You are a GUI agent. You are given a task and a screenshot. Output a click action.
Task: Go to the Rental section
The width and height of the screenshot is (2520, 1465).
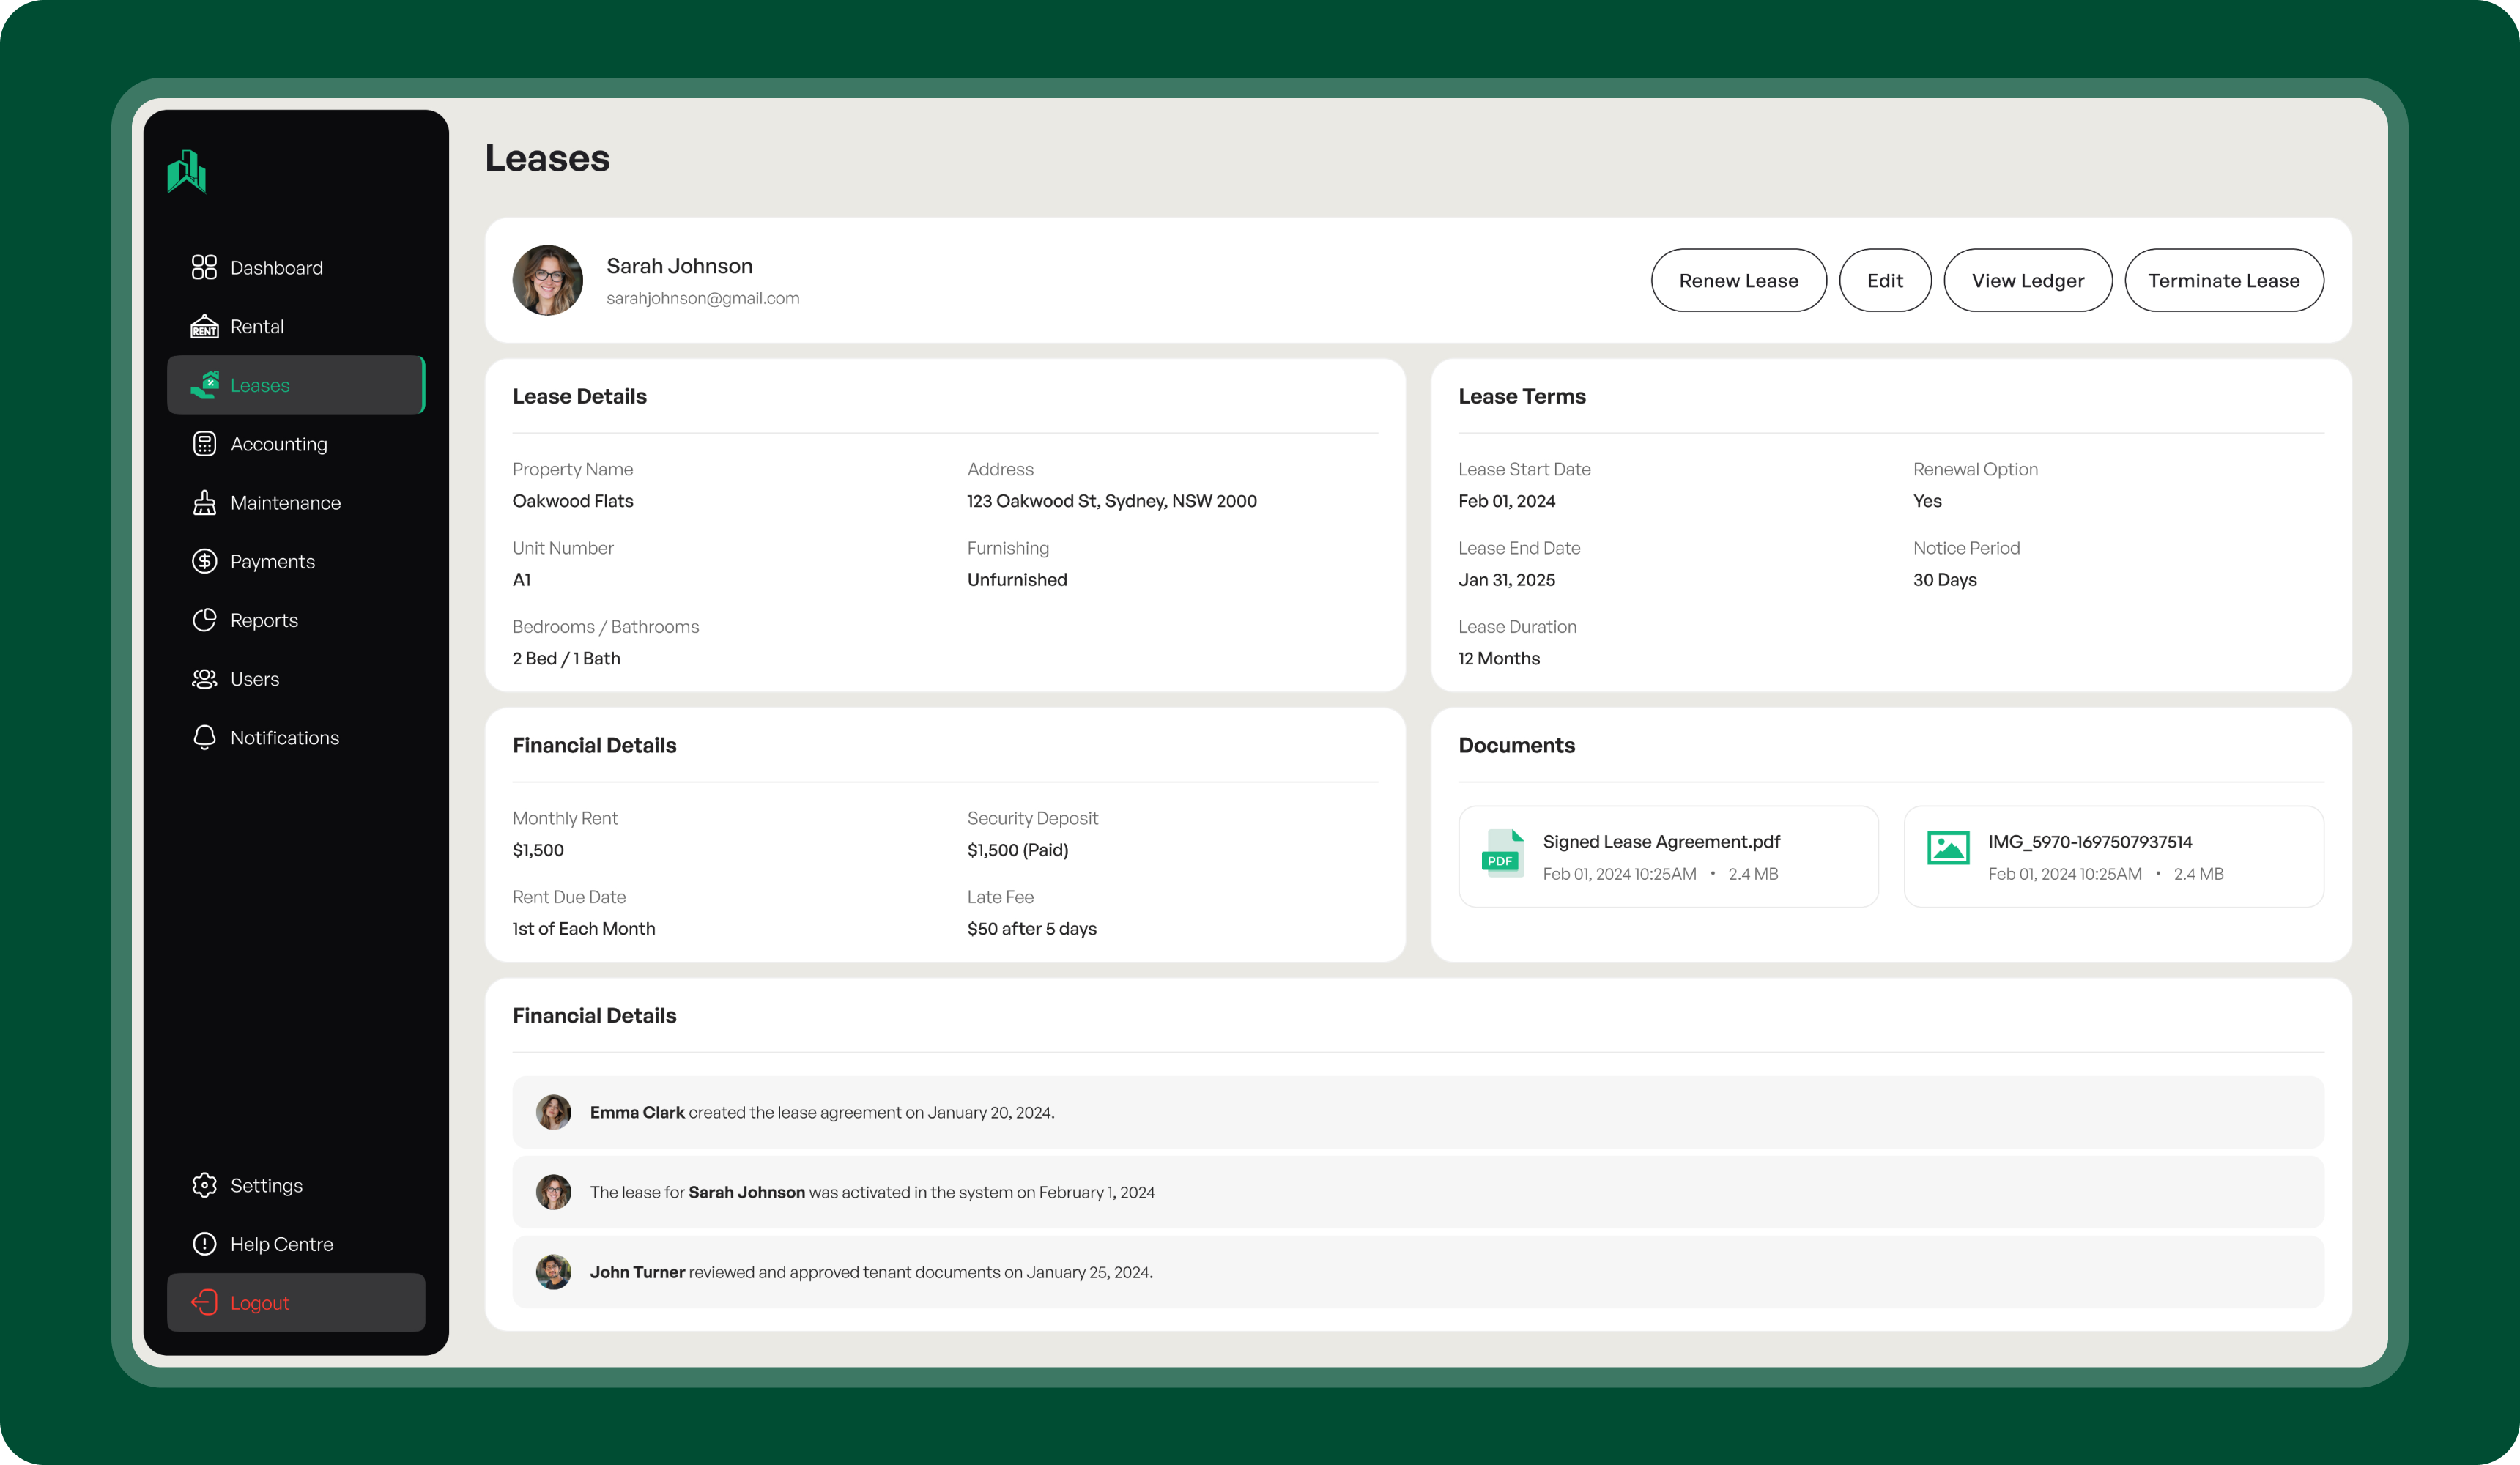pyautogui.click(x=296, y=326)
